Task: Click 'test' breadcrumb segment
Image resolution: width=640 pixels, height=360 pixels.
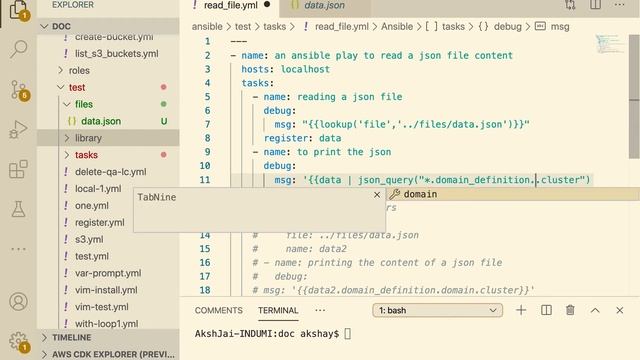Action: (243, 27)
